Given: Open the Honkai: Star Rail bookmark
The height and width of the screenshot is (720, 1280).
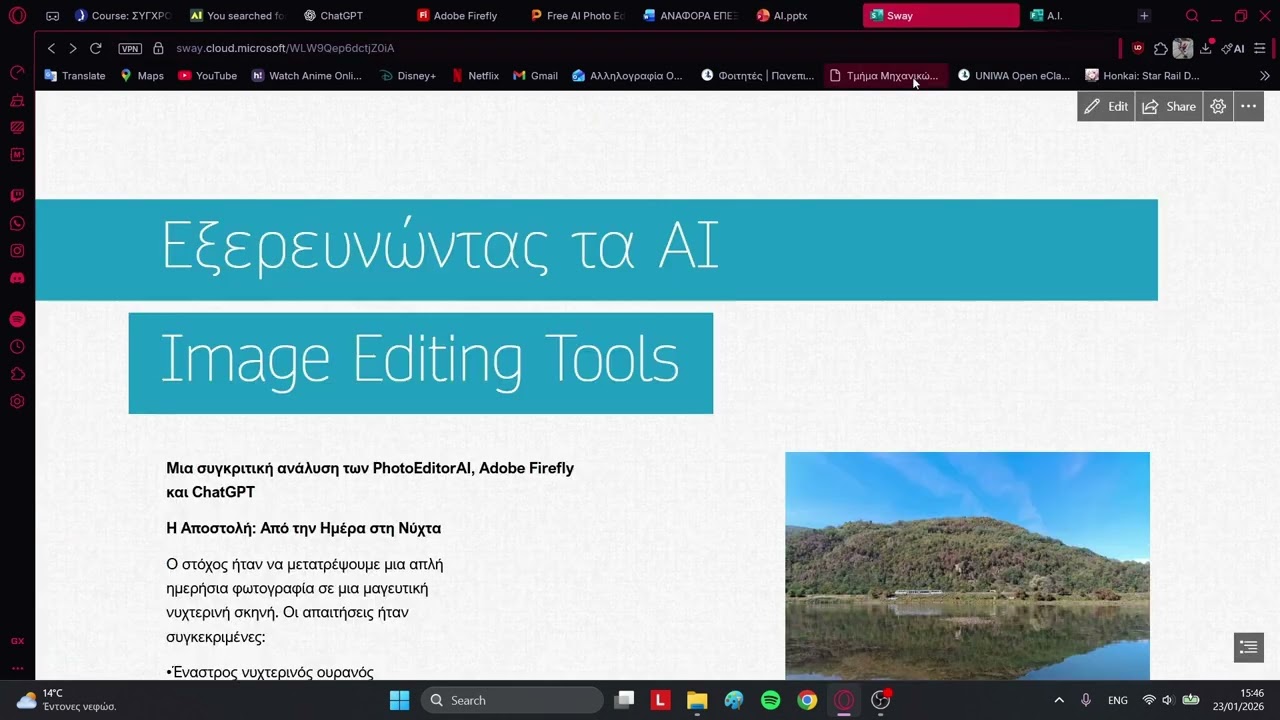Looking at the screenshot, I should coord(1142,76).
